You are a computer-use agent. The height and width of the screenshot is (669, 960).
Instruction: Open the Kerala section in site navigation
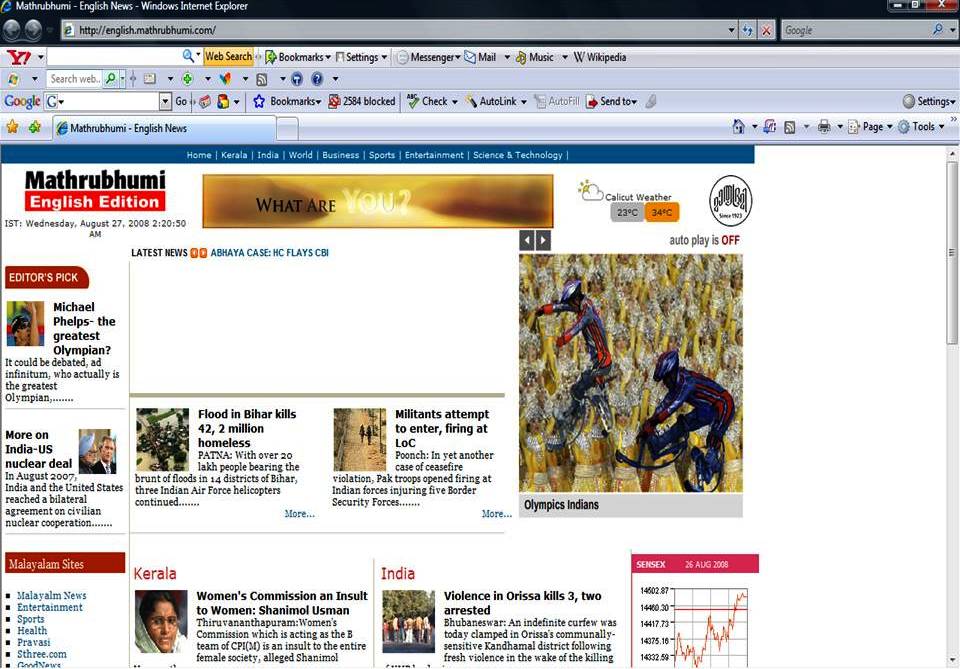coord(233,155)
